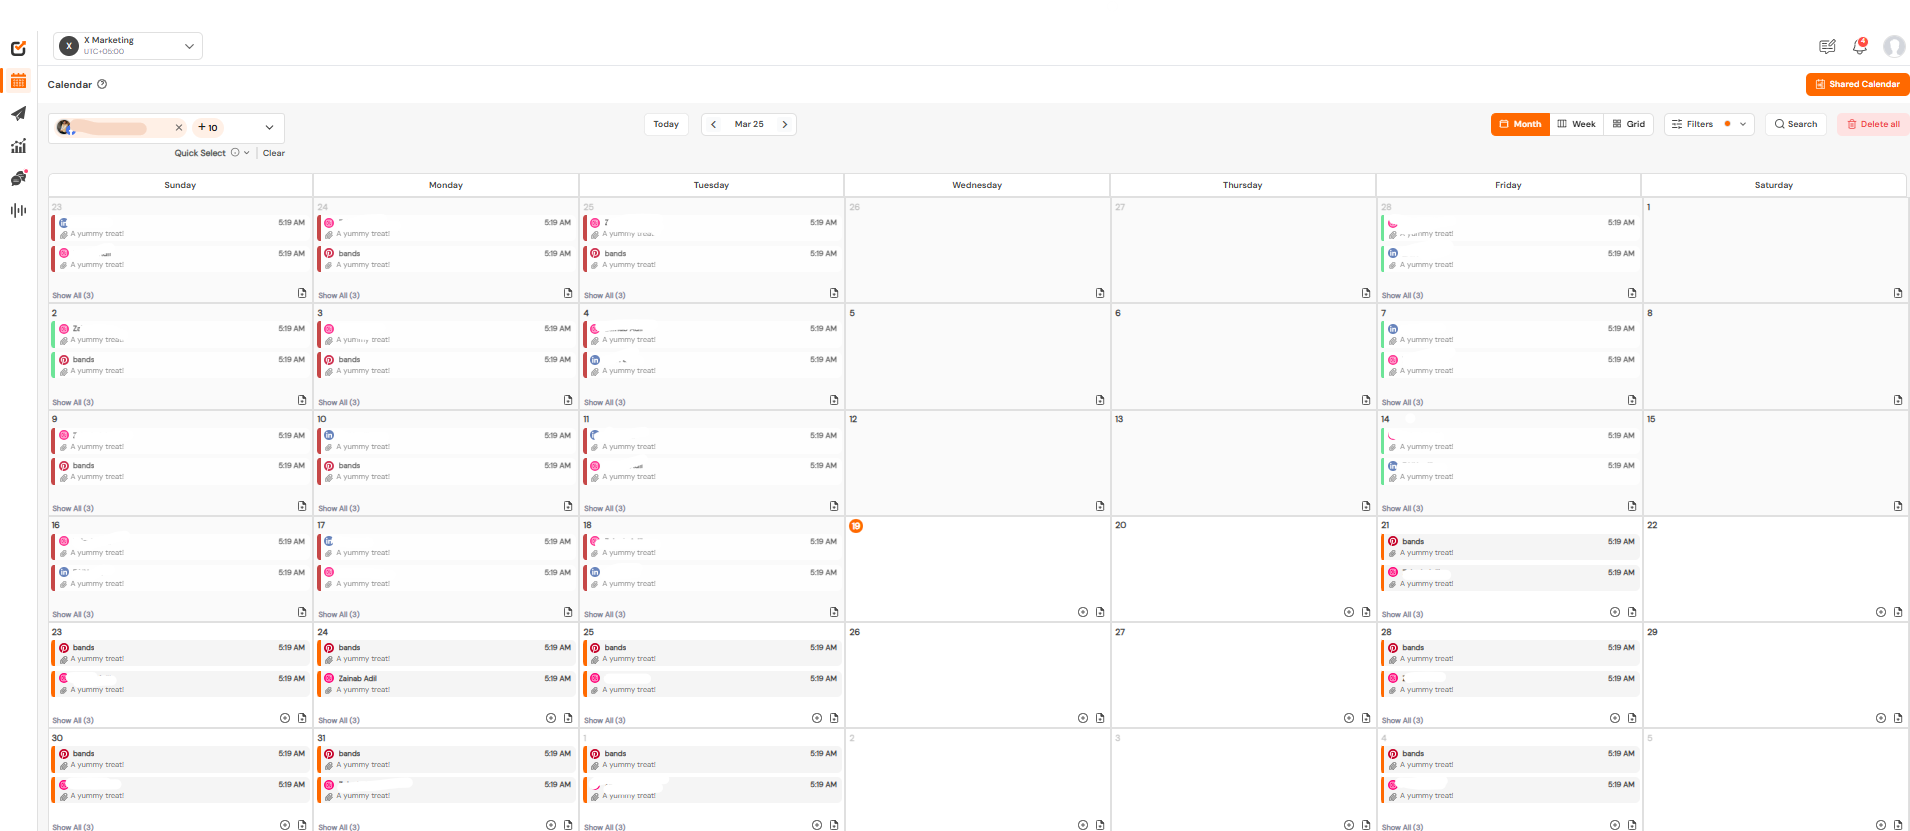1910x831 pixels.
Task: Click the Quick Select info icon
Action: click(x=235, y=153)
